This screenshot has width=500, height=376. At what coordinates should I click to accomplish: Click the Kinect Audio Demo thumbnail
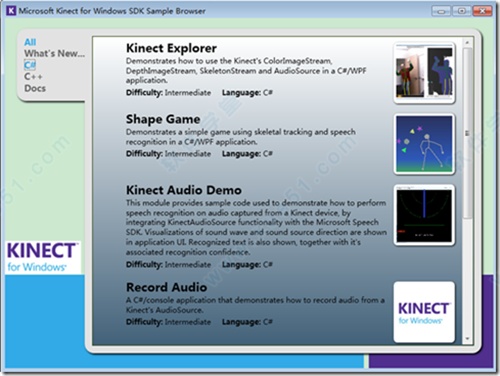point(424,215)
